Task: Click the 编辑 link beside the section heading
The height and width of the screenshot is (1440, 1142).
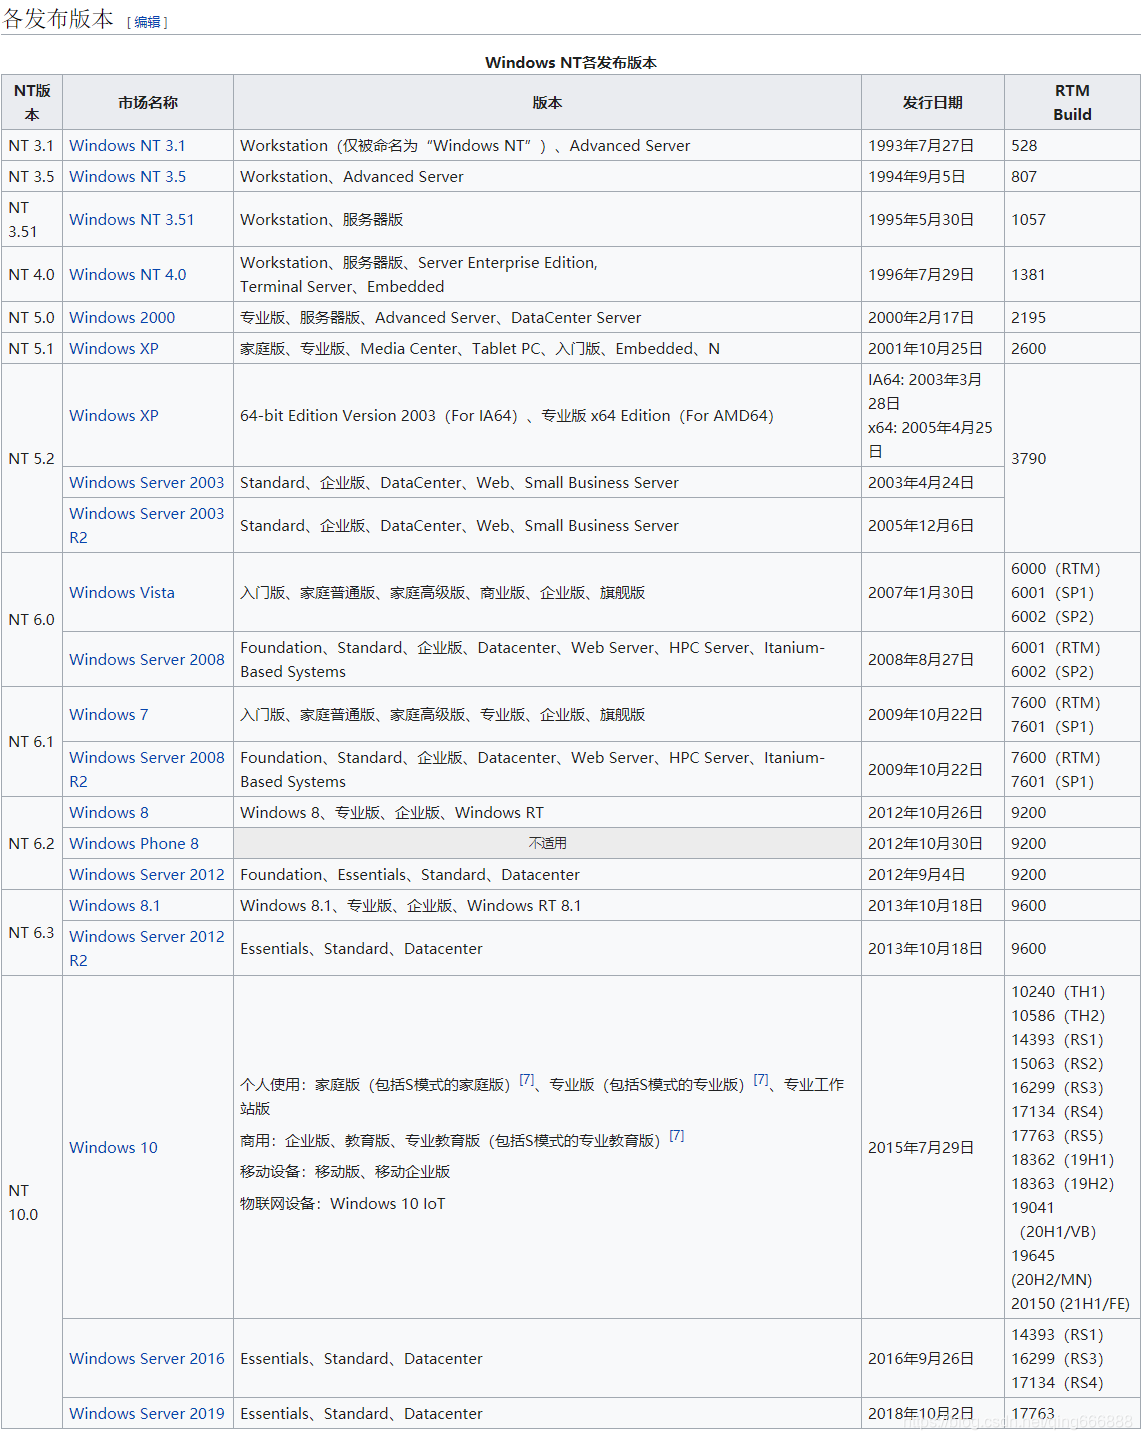Action: [147, 22]
